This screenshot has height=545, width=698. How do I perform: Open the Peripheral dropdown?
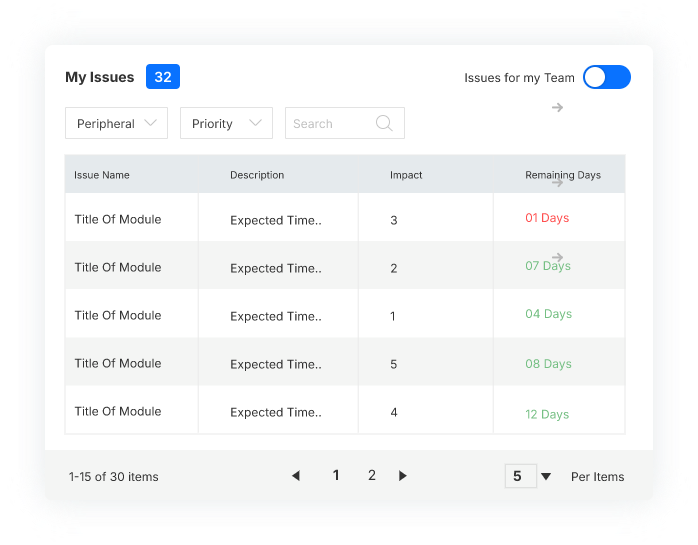pos(116,123)
